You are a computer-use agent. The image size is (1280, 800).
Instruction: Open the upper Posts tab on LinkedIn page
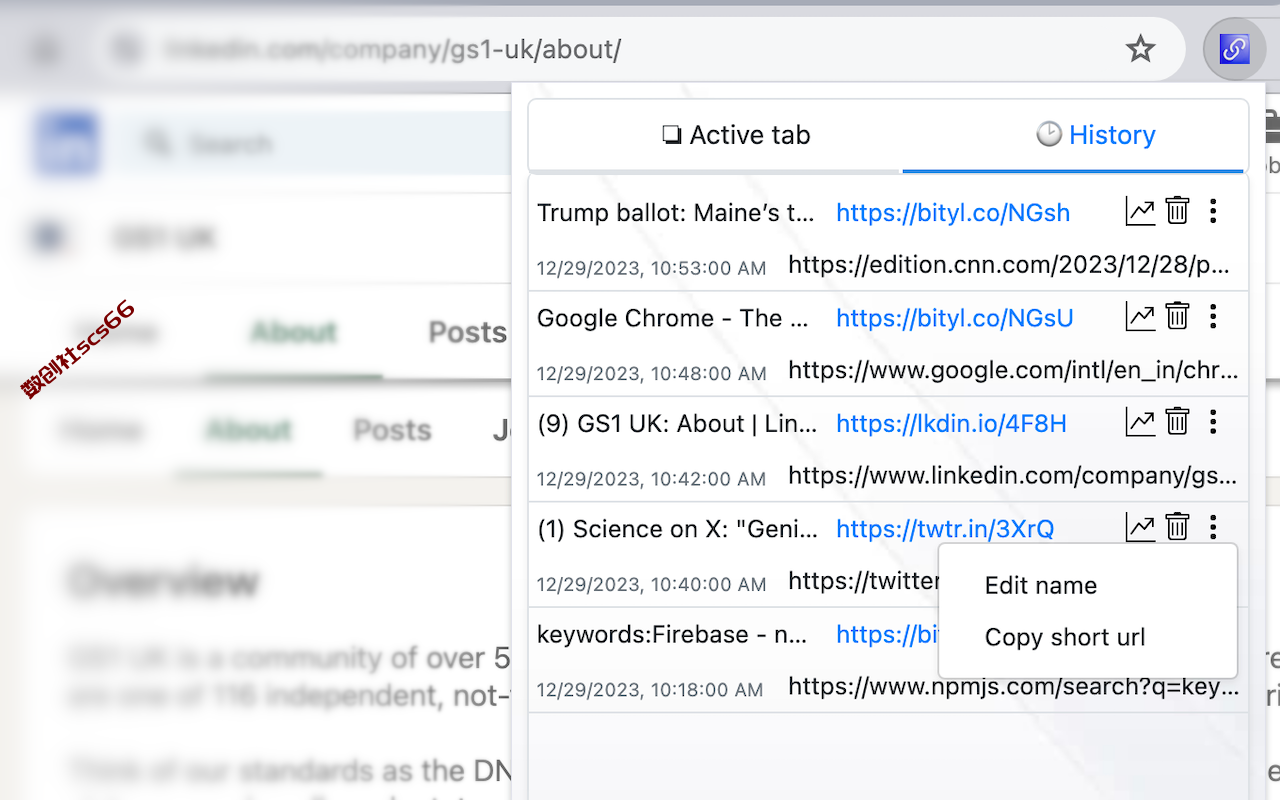[467, 332]
